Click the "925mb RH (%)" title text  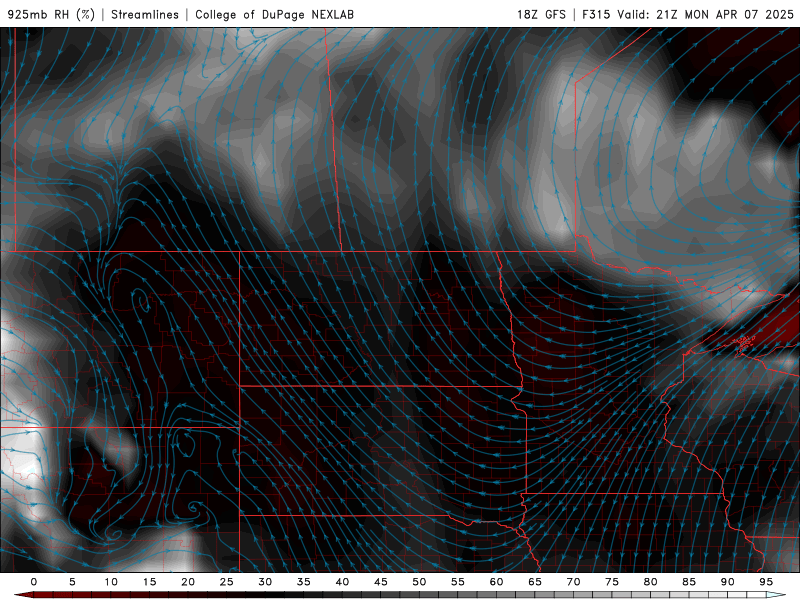pyautogui.click(x=52, y=14)
